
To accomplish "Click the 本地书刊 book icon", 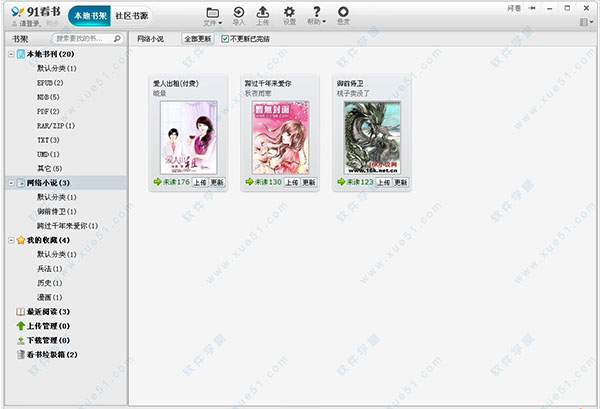I will click(x=21, y=54).
